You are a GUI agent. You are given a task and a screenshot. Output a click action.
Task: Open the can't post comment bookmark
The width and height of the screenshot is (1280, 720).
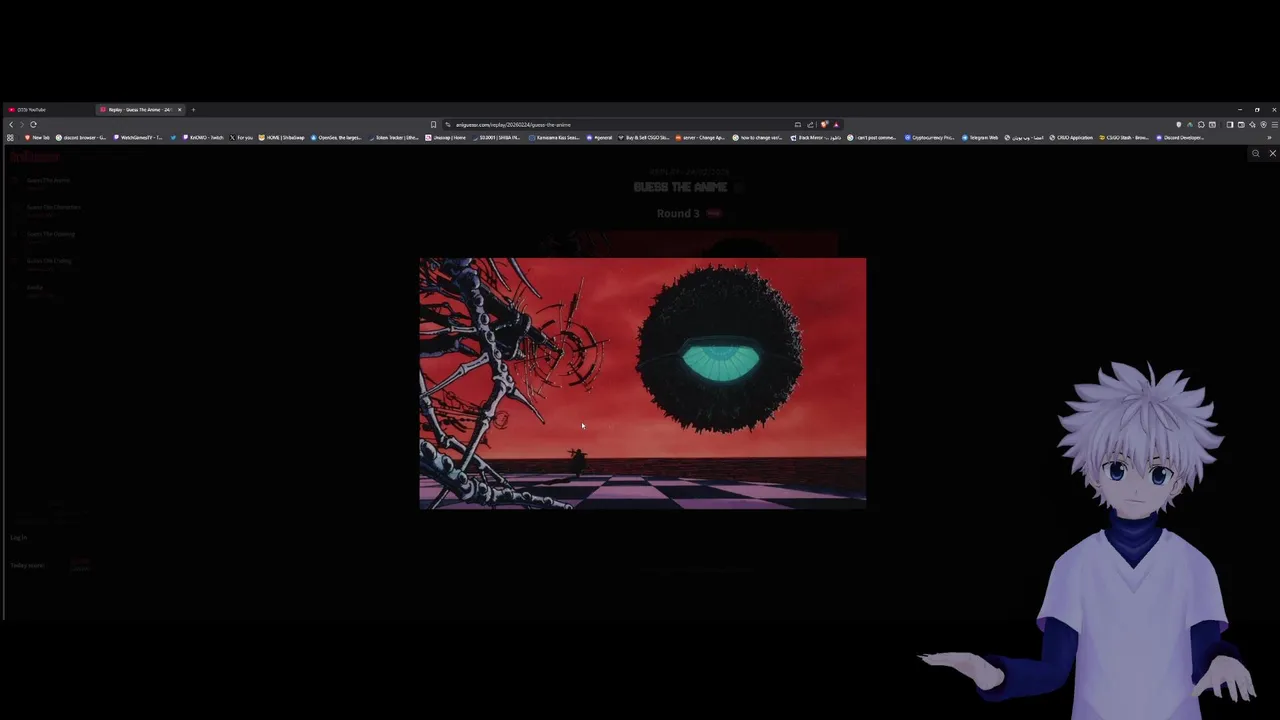872,137
